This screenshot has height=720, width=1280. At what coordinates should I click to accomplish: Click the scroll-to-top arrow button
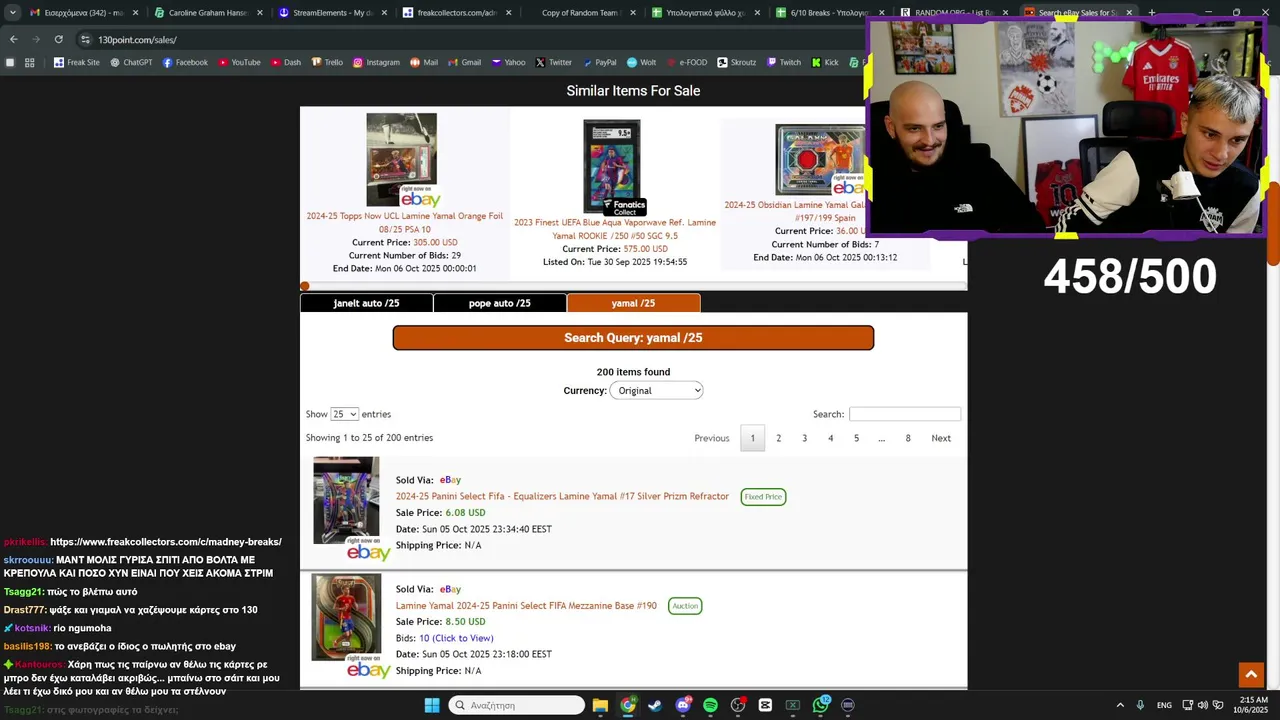[x=1251, y=675]
